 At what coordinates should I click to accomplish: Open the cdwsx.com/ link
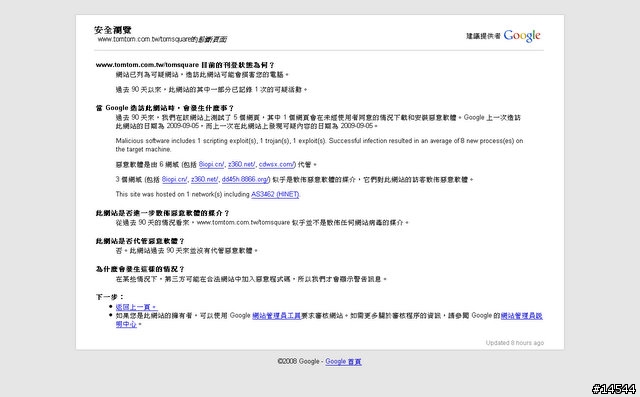[x=276, y=164]
